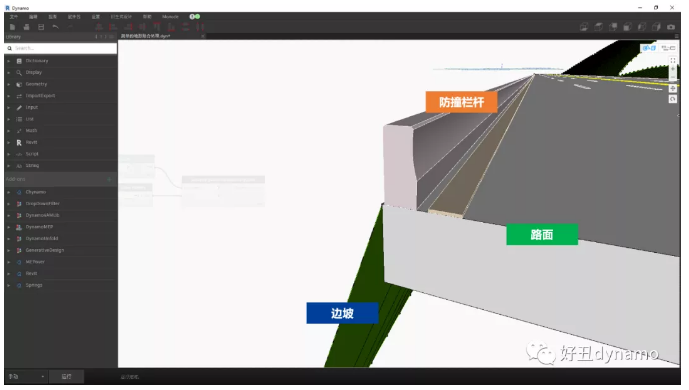Toggle the green status indicator in menu bar

[195, 17]
